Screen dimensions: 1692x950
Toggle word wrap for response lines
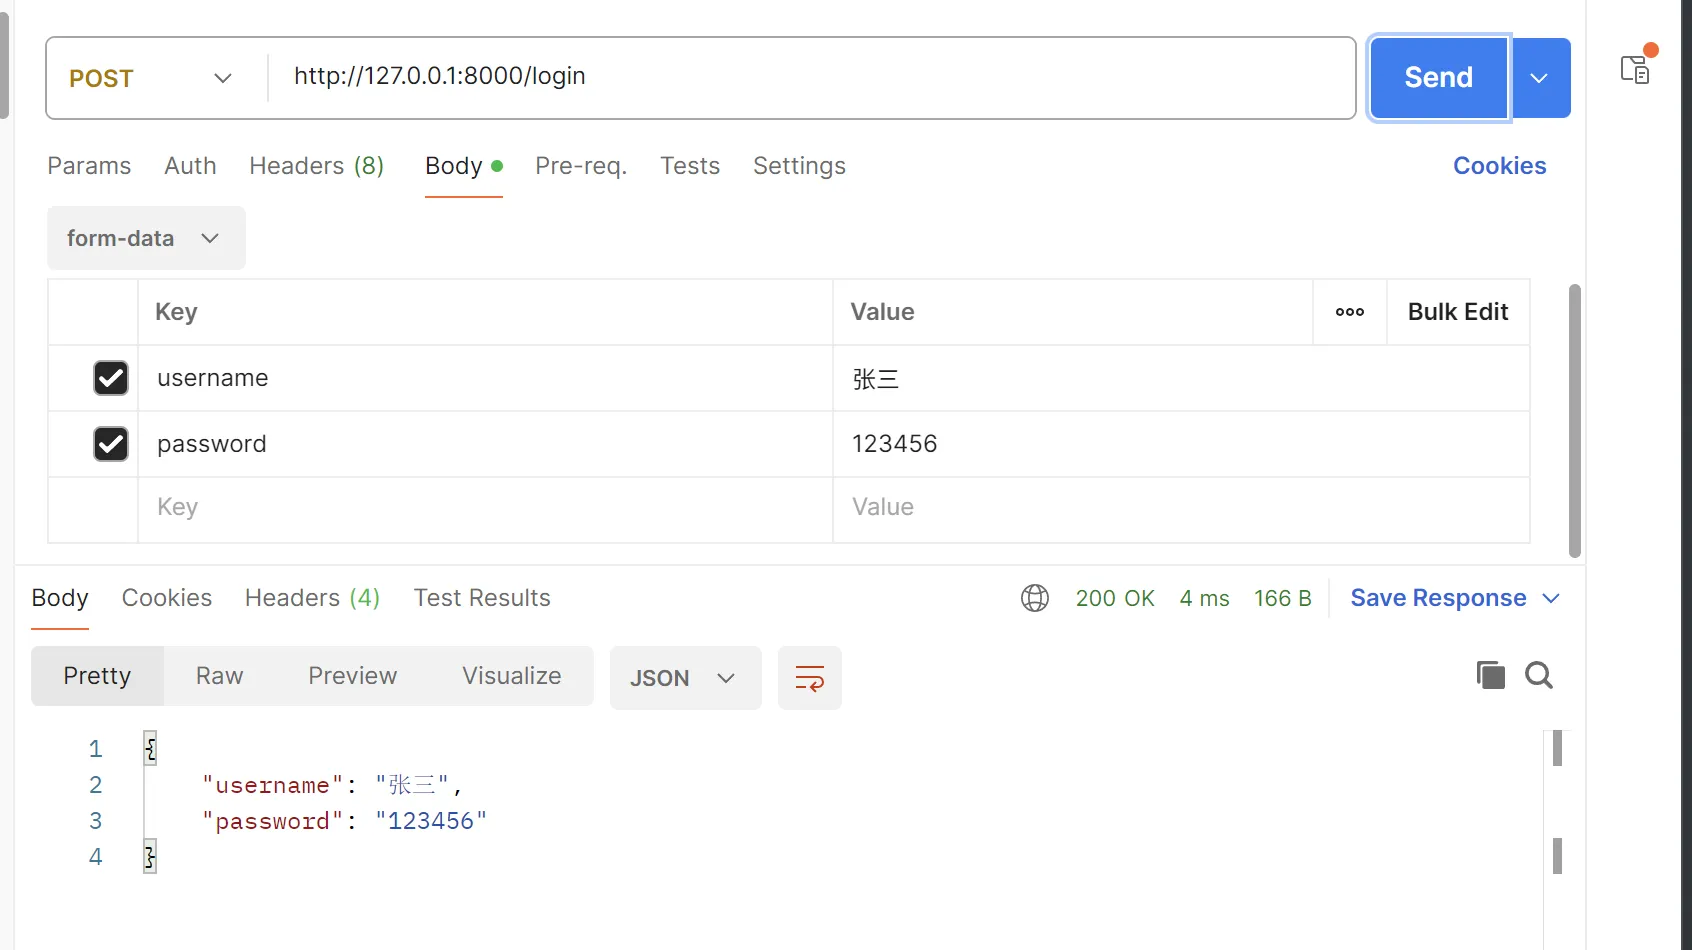(810, 678)
